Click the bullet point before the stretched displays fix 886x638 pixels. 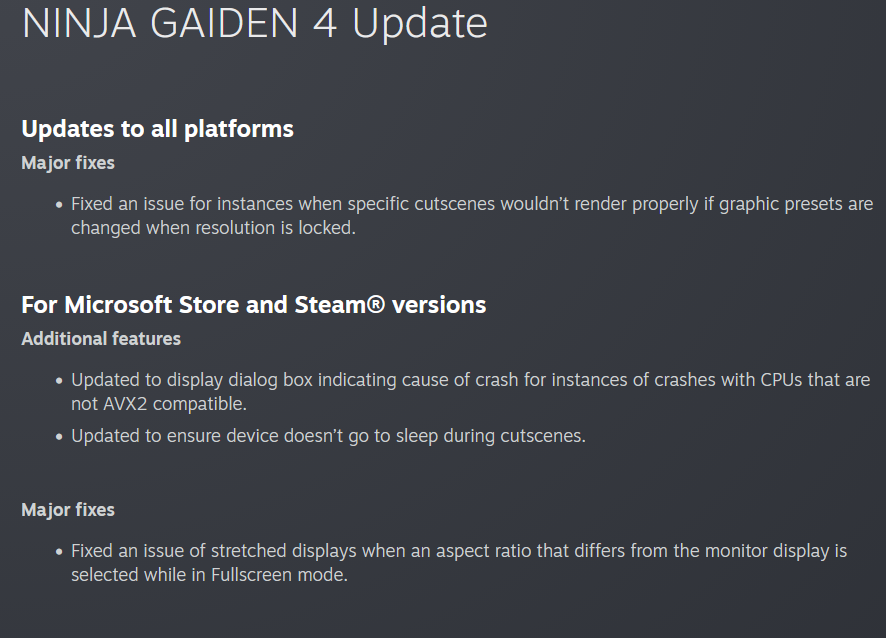tap(59, 552)
